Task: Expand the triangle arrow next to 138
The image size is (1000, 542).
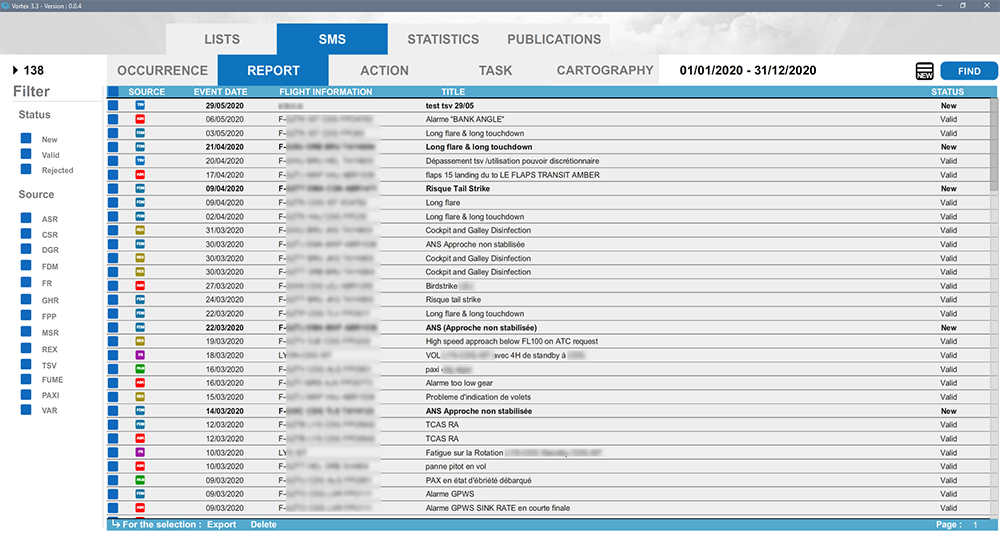Action: [x=15, y=70]
